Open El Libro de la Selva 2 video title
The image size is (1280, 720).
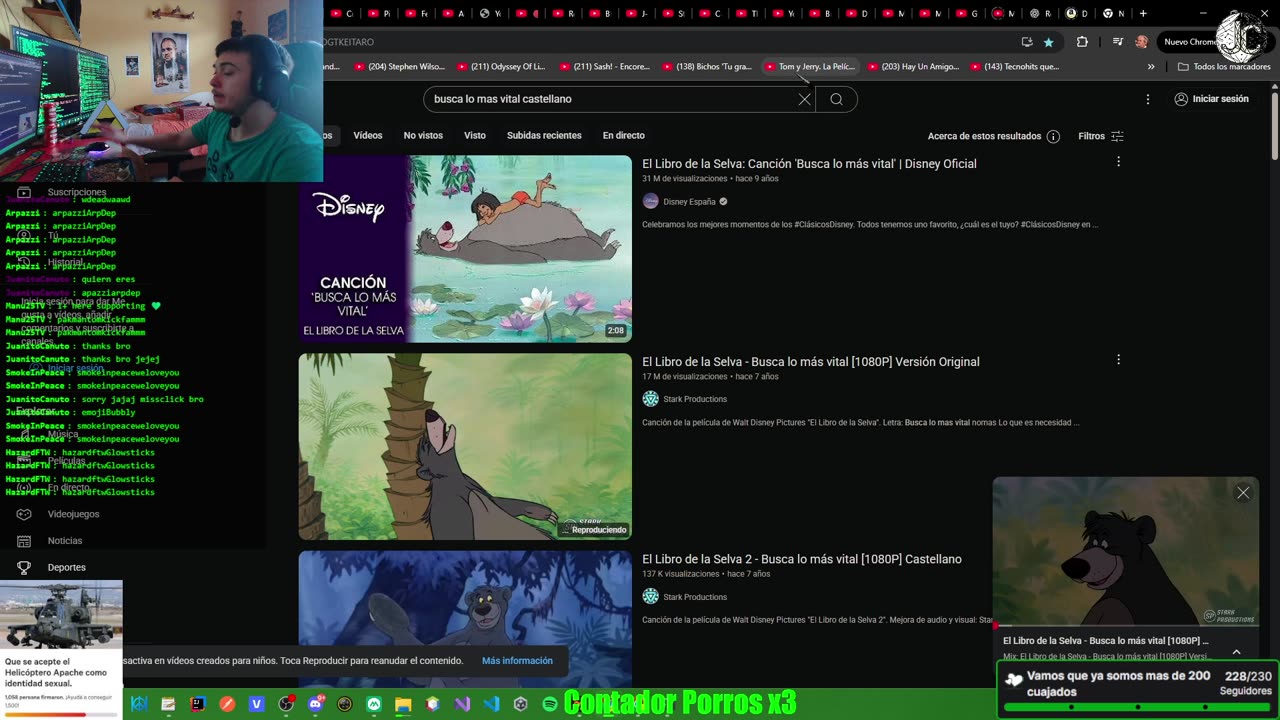click(x=802, y=559)
